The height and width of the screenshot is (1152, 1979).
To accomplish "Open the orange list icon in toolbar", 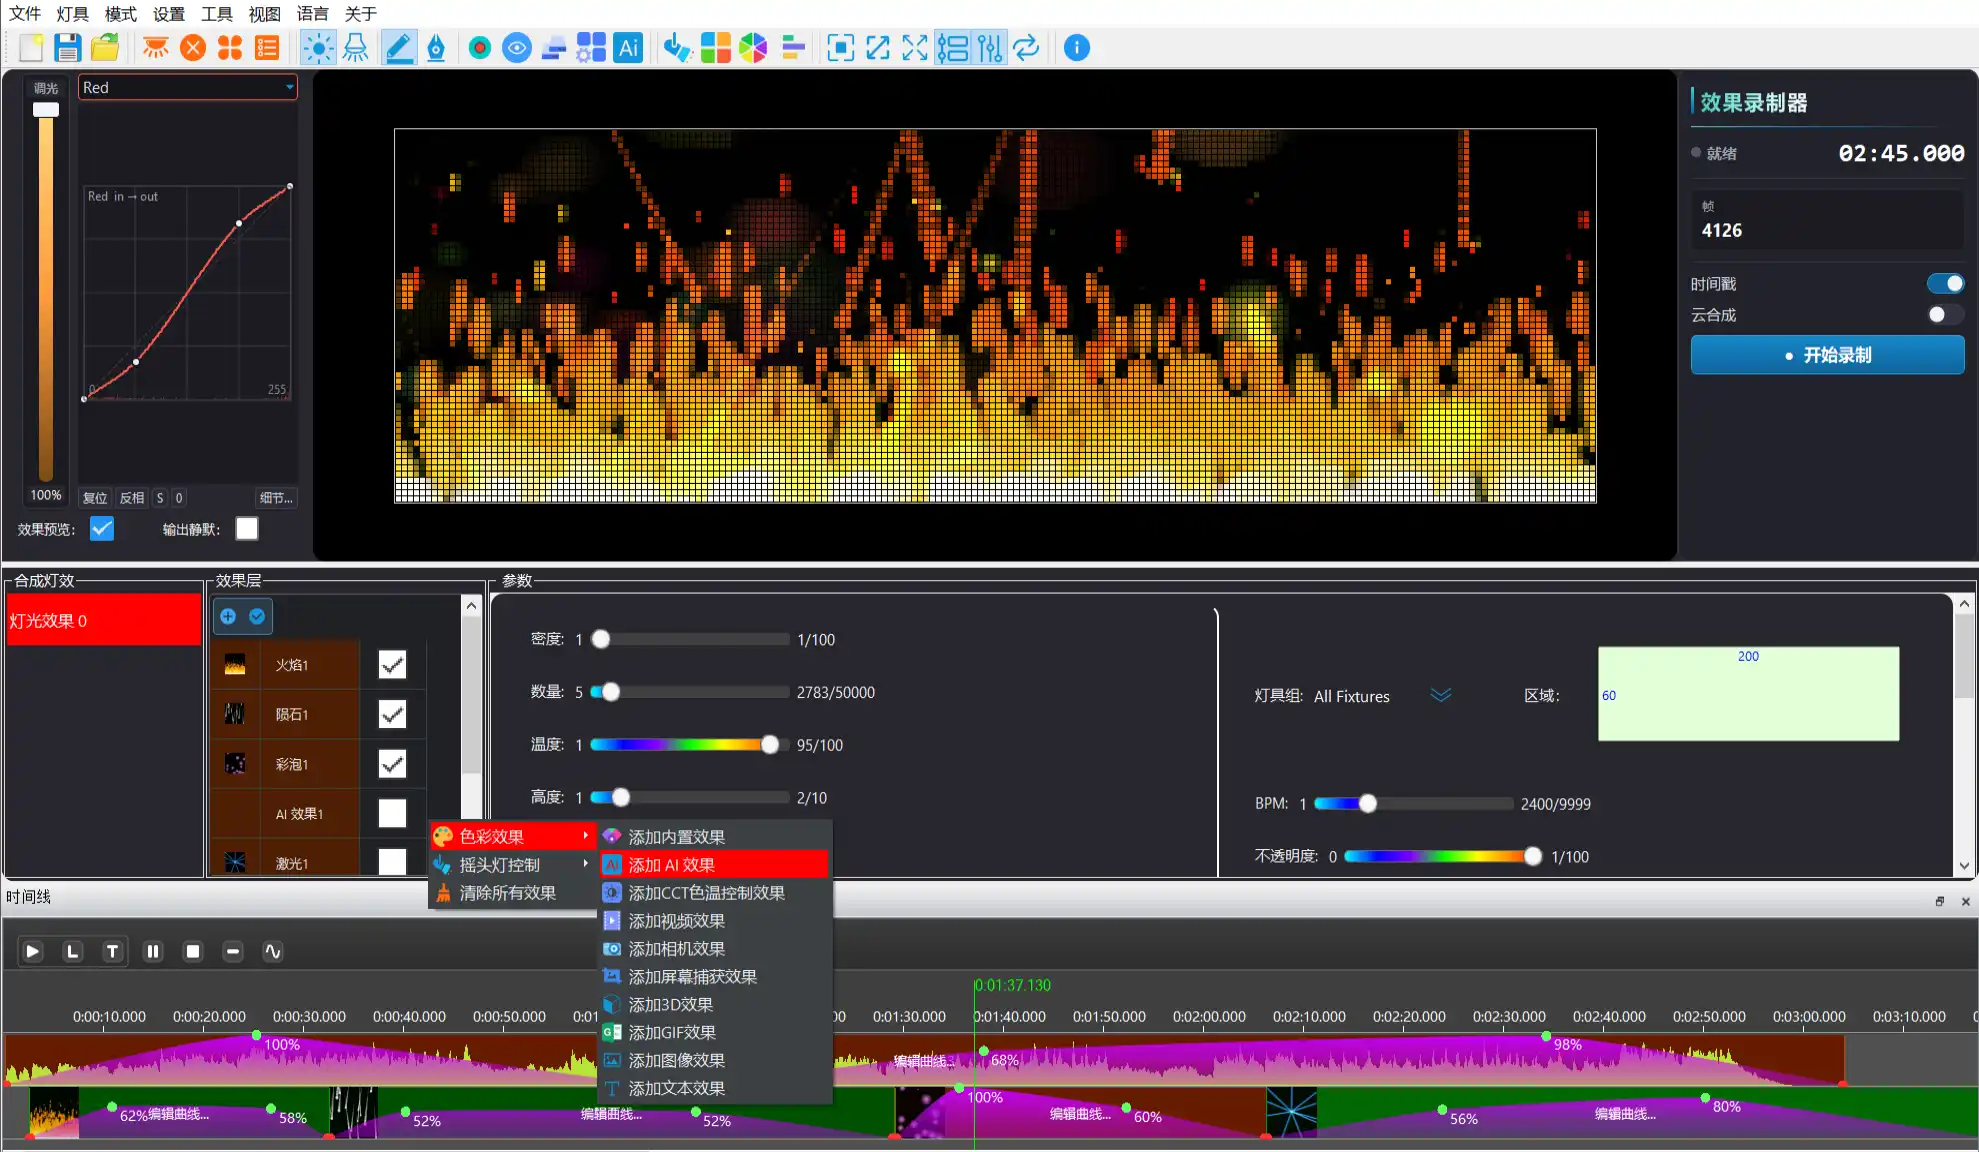I will (x=267, y=47).
